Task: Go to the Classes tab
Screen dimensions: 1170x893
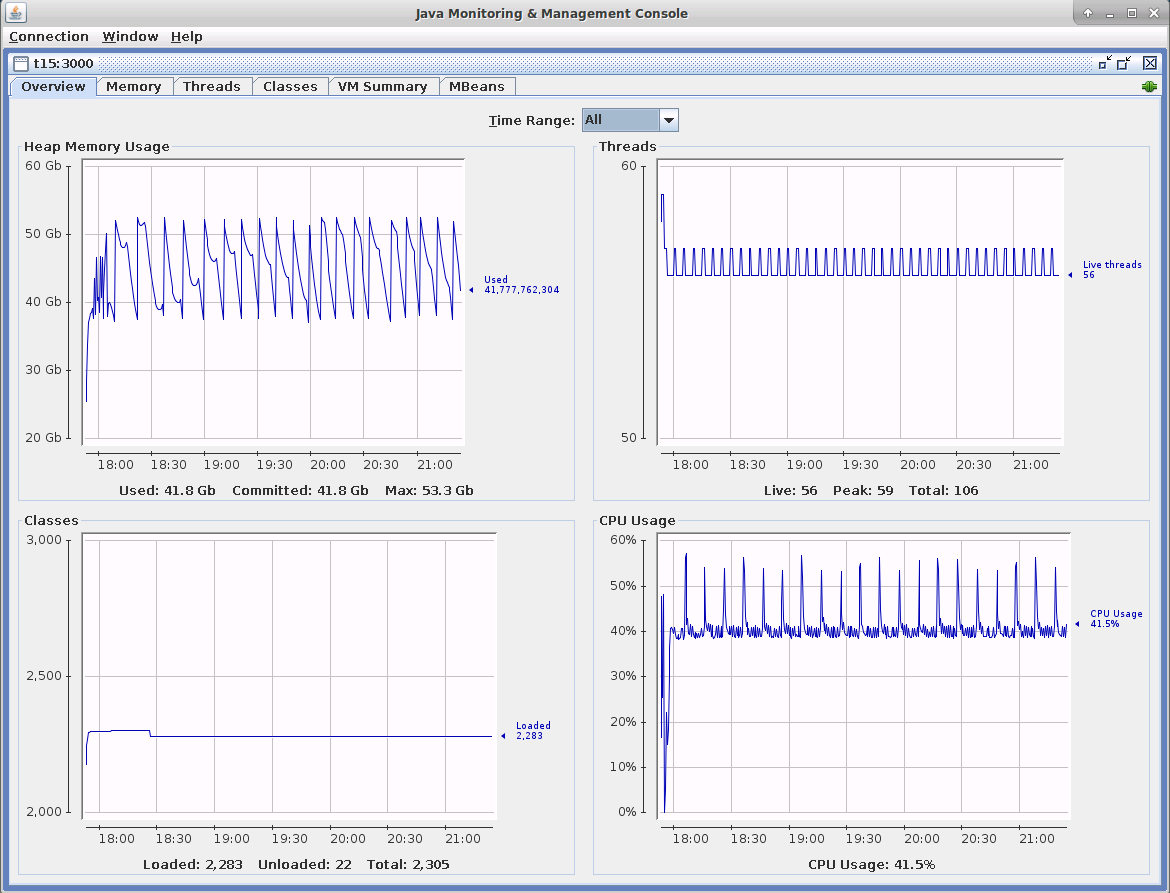Action: coord(290,87)
